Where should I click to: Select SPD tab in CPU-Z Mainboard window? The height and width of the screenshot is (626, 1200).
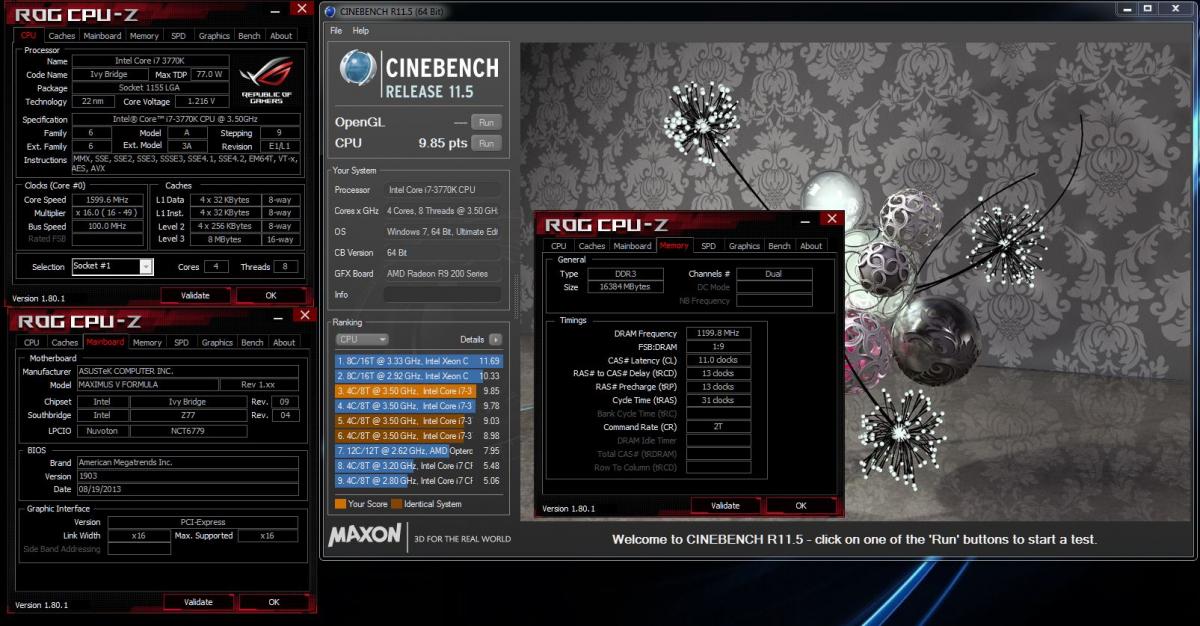pos(181,342)
